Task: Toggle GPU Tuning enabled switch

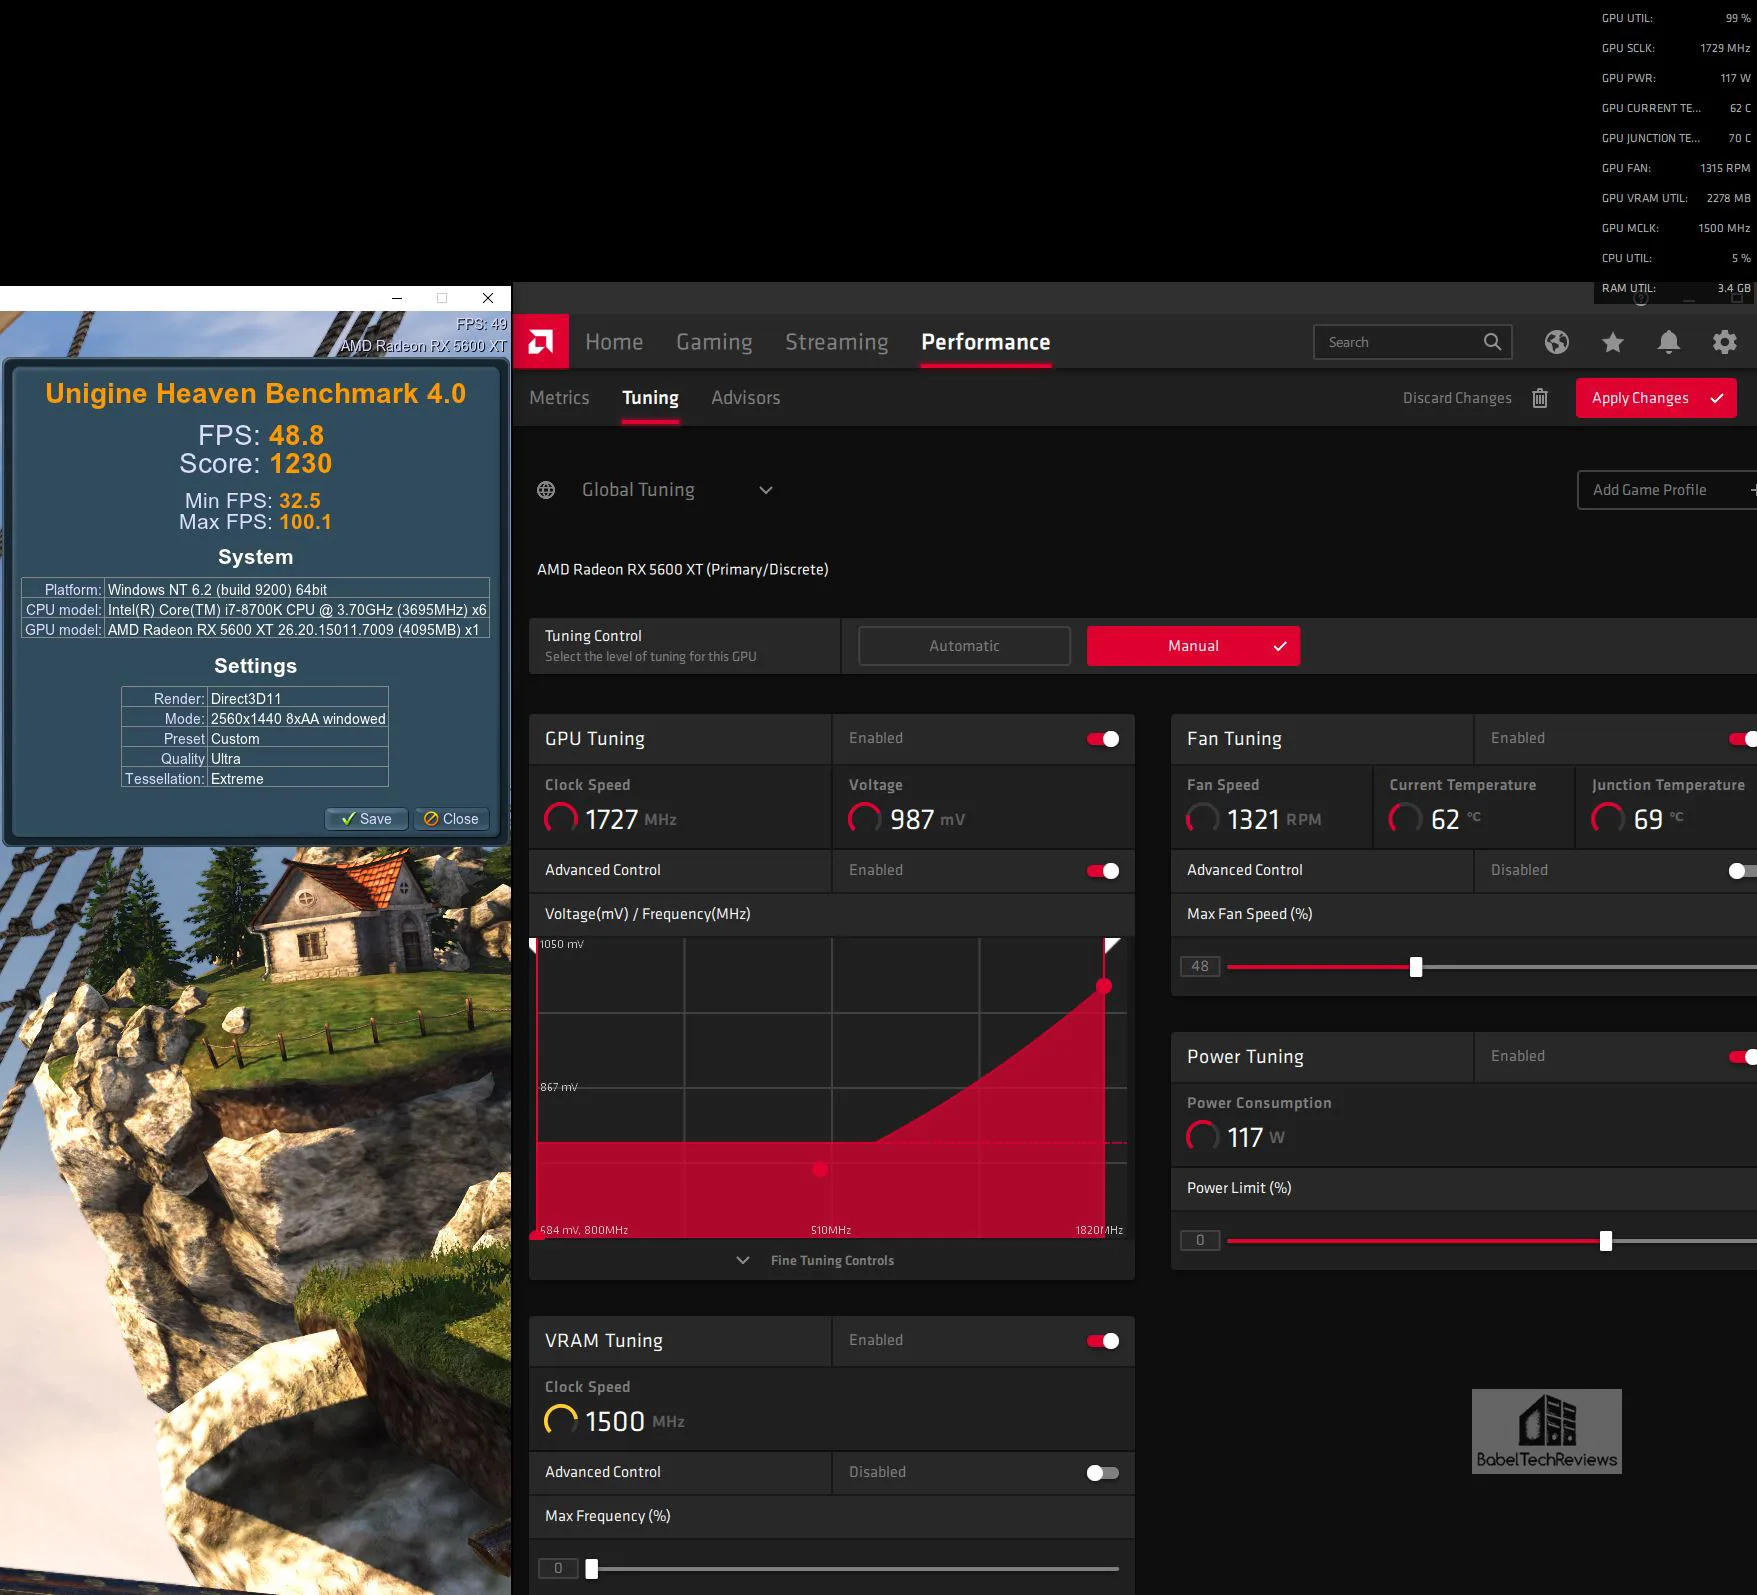Action: pos(1103,739)
